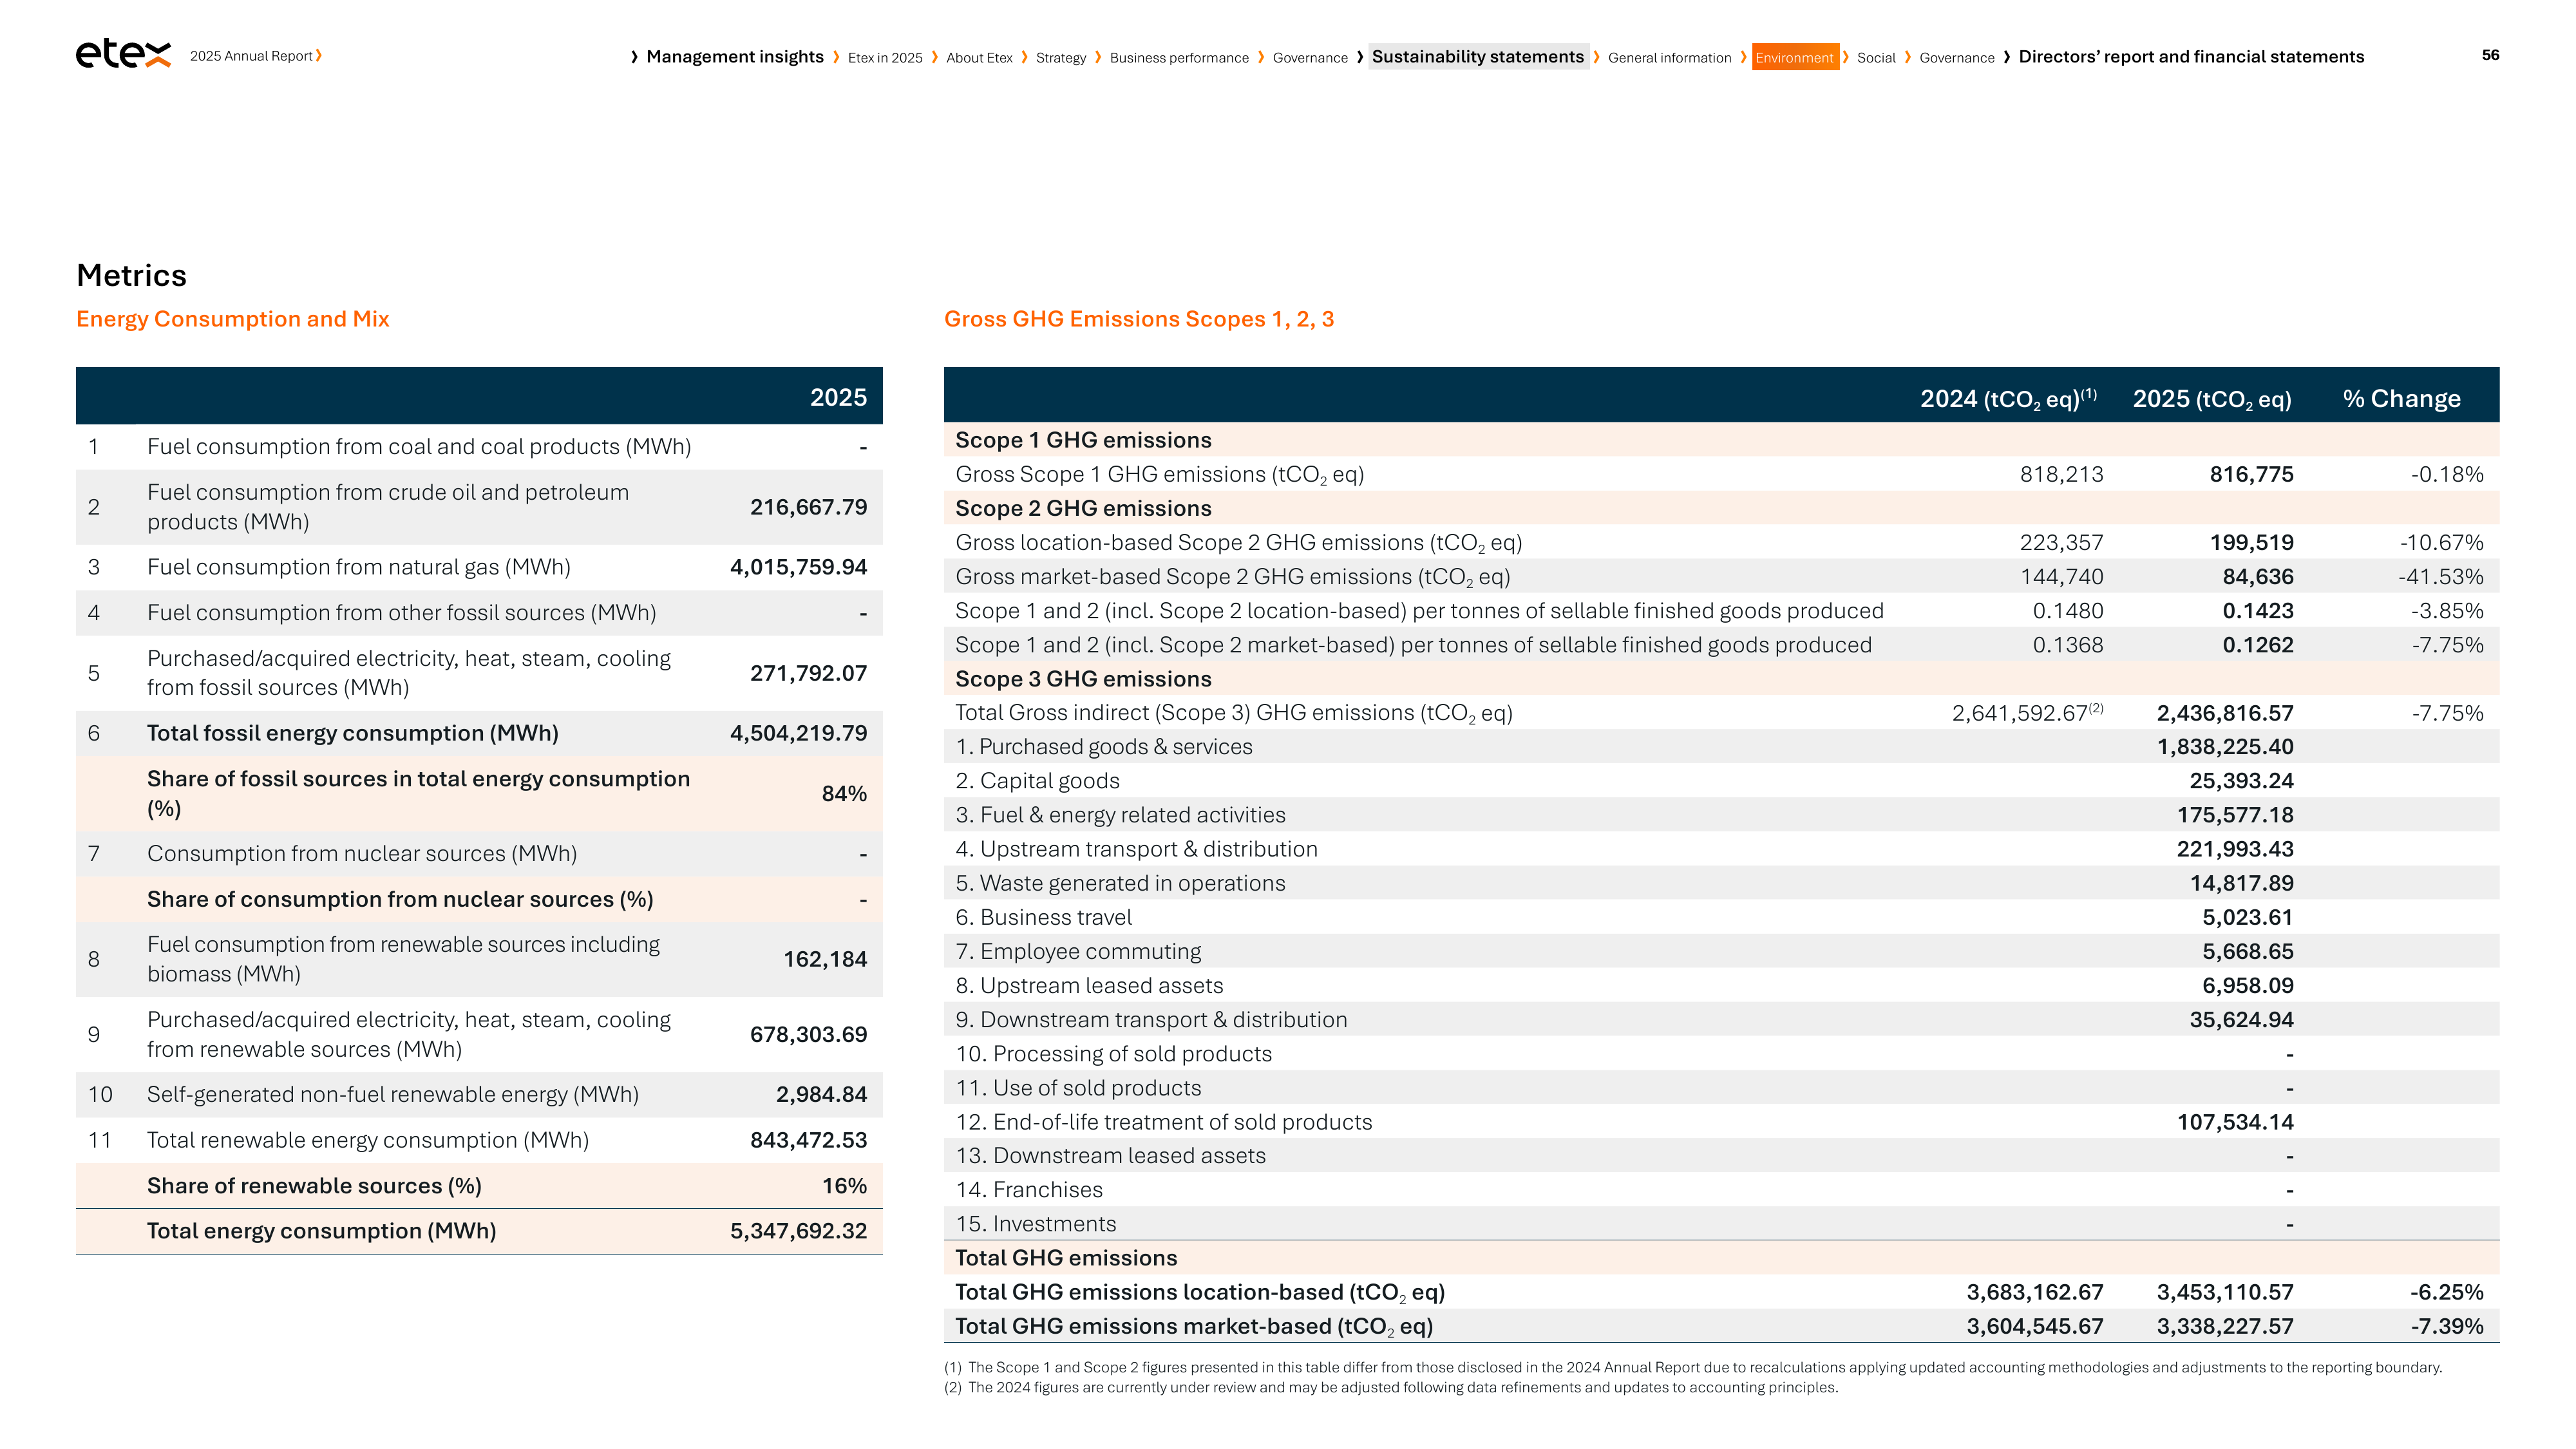Click the 2024 (tCO2 eq) column header
The image size is (2576, 1449).
tap(2008, 399)
